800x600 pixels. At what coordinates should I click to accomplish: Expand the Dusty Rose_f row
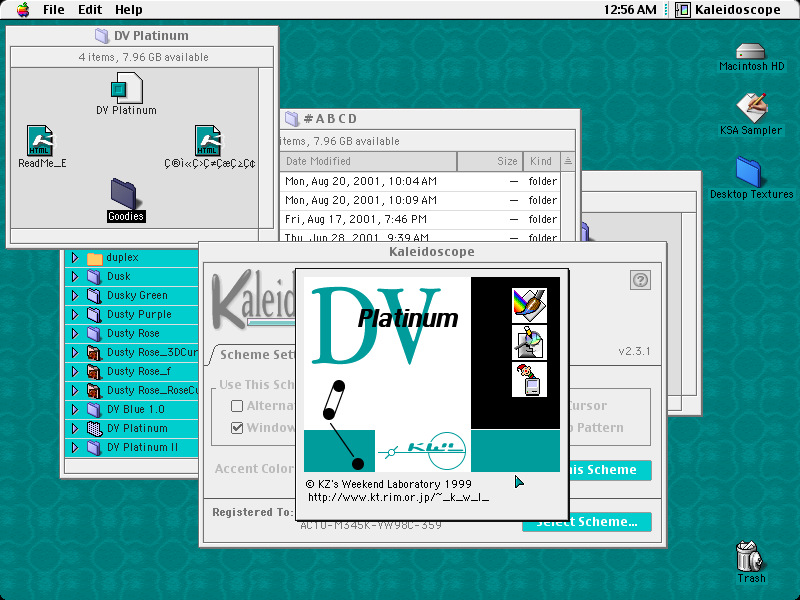click(x=75, y=371)
